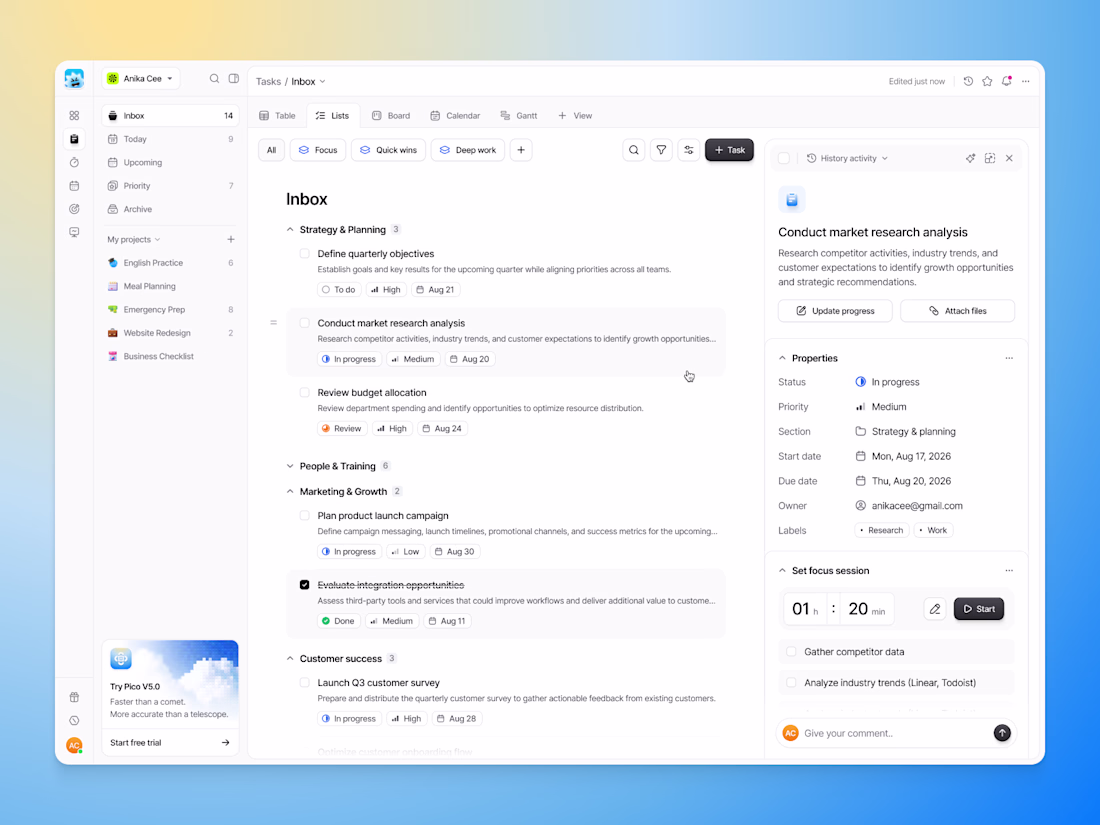Check Analyze industry trends subtask
The height and width of the screenshot is (825, 1100).
(791, 683)
